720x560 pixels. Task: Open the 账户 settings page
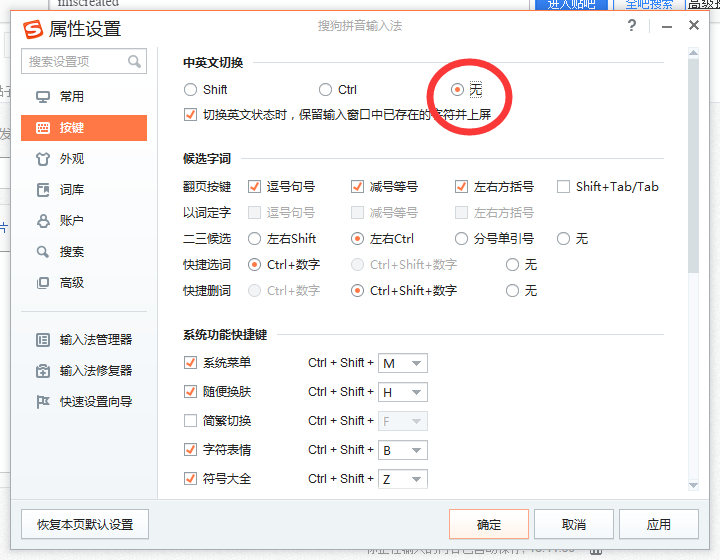tap(84, 221)
